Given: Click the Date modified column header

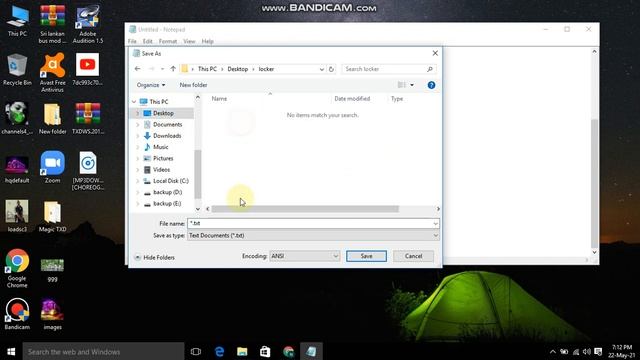Looking at the screenshot, I should (x=352, y=99).
